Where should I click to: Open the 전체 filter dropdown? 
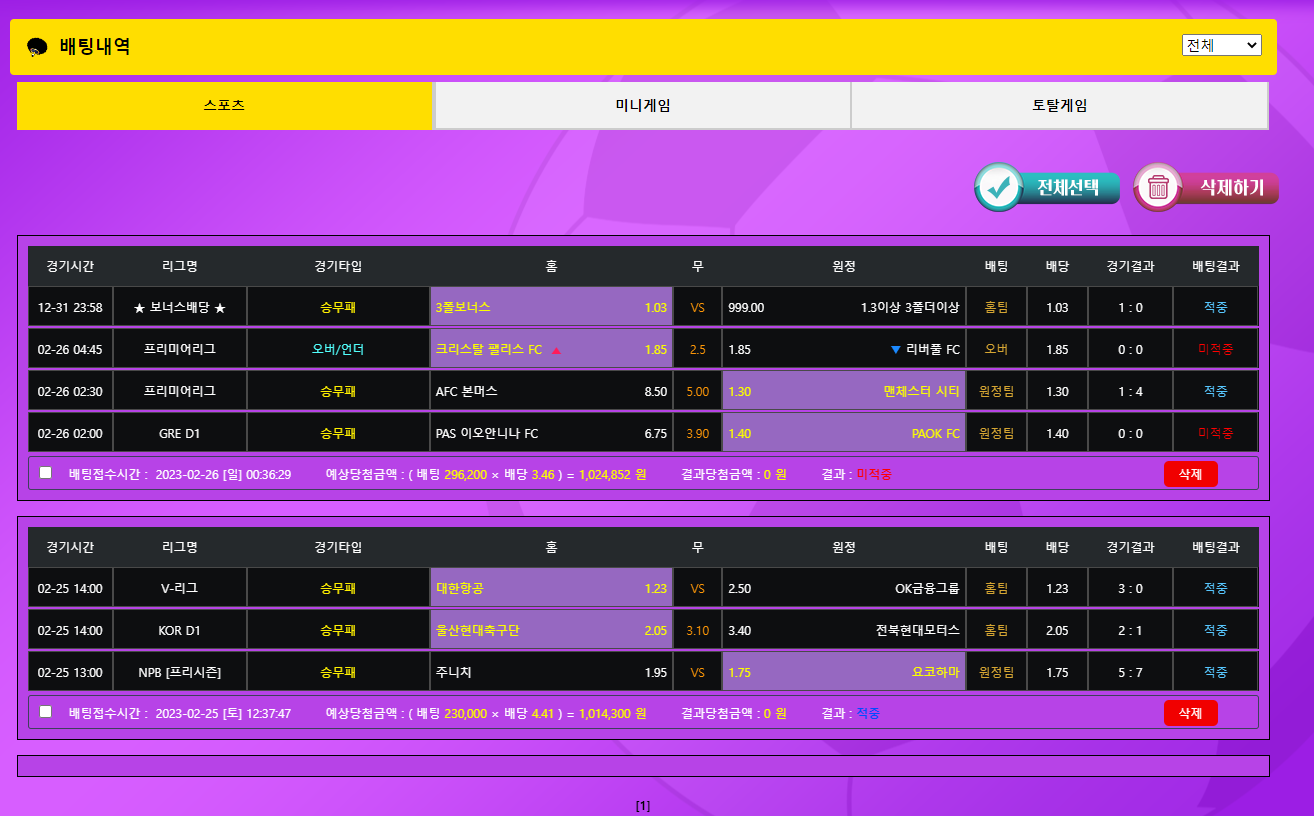1221,45
